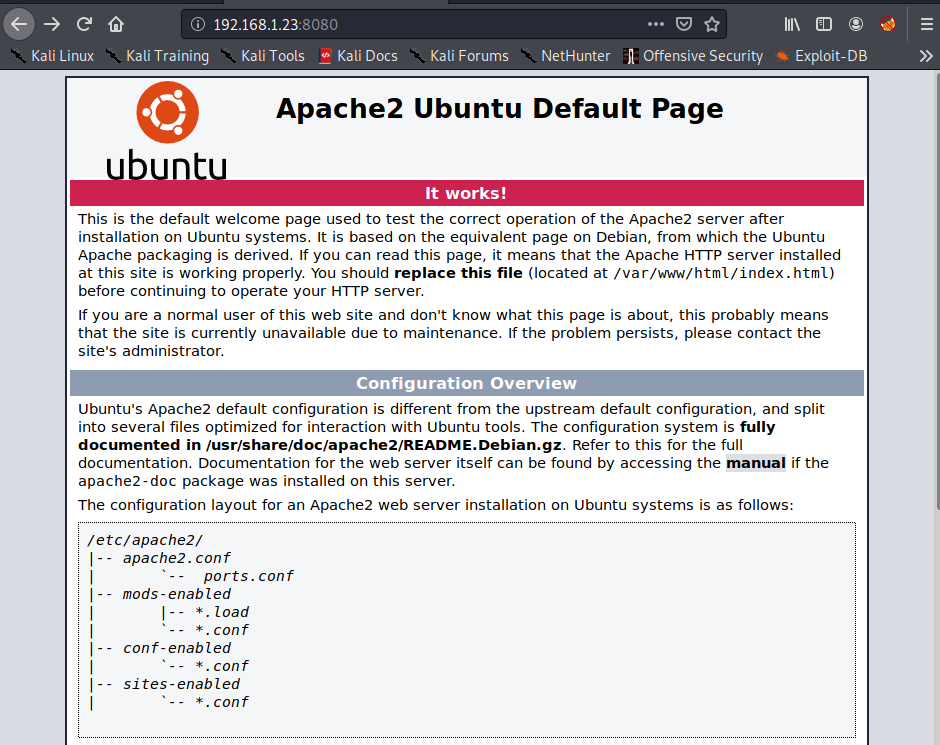Viewport: 940px width, 745px height.
Task: Open the Firefox account menu
Action: coord(856,24)
